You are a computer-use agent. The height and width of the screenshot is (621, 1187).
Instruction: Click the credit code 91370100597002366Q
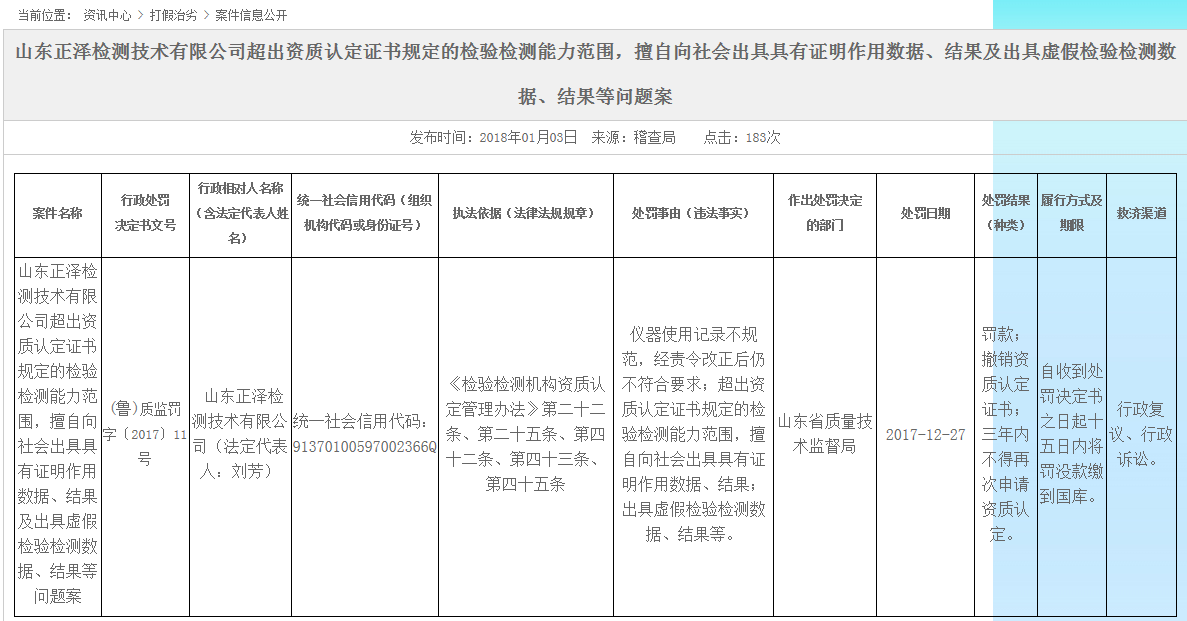coord(364,446)
